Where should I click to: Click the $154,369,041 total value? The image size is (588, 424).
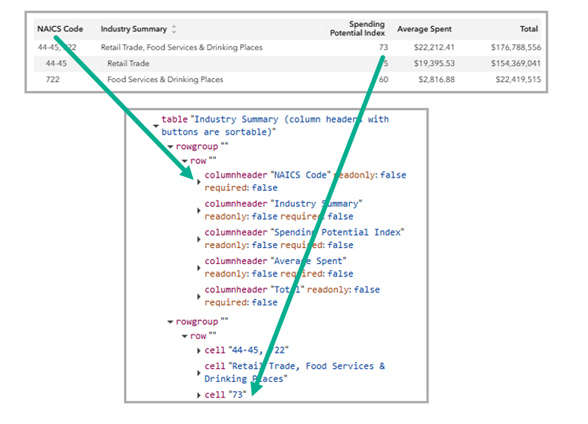coord(516,63)
